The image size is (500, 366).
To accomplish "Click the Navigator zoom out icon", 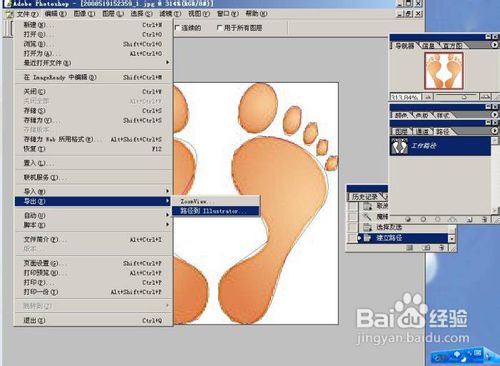I will [428, 97].
